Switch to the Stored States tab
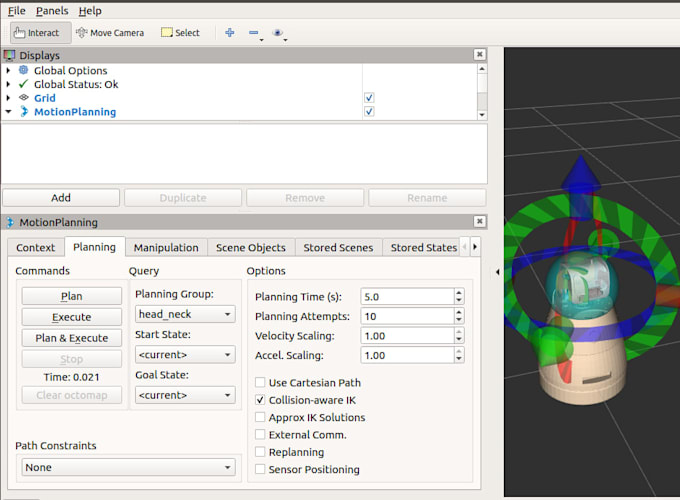 click(421, 248)
